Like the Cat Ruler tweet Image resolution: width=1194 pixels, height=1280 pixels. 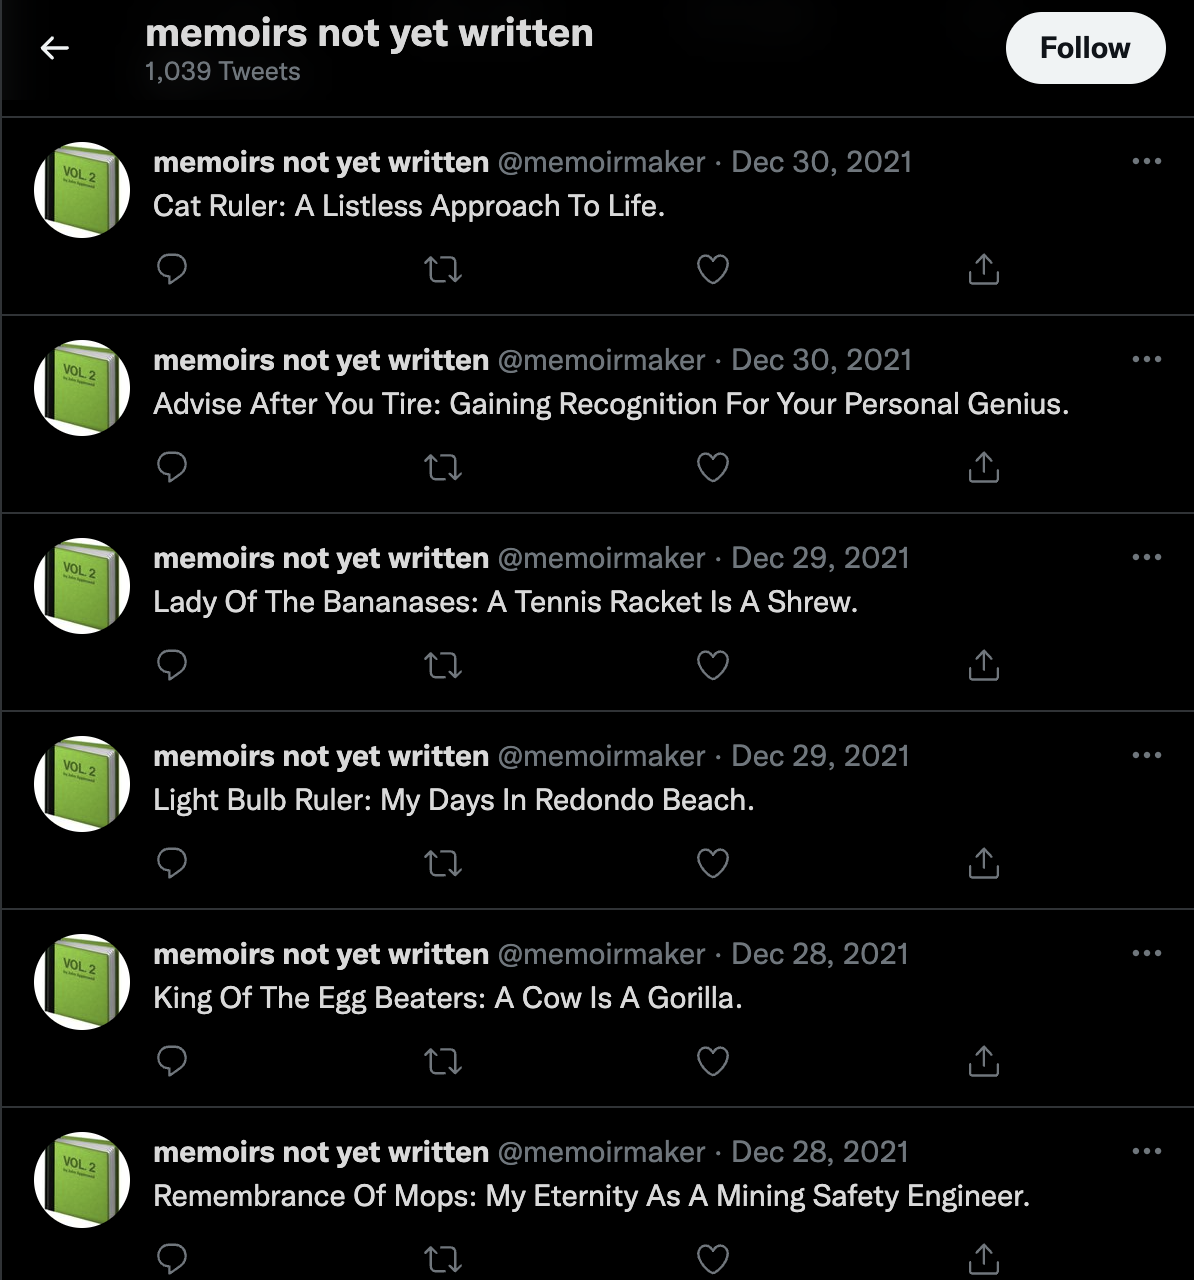coord(712,269)
